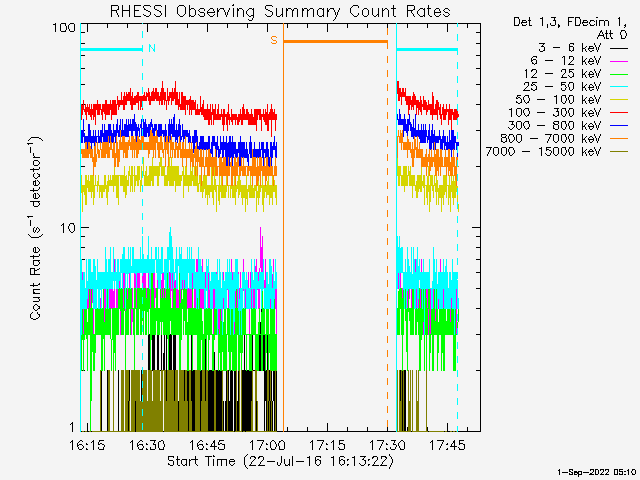This screenshot has width=640, height=480.
Task: Click the plot title 'RHESSI Observing Summary Count Rates'
Action: (x=280, y=11)
